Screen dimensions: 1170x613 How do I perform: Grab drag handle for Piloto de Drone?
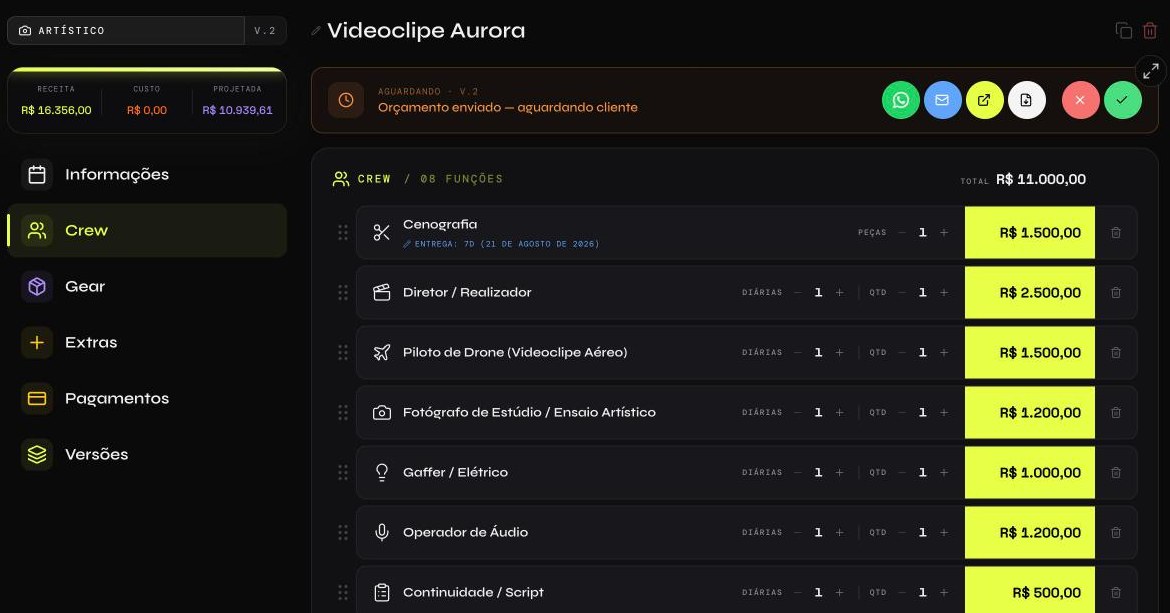click(342, 353)
